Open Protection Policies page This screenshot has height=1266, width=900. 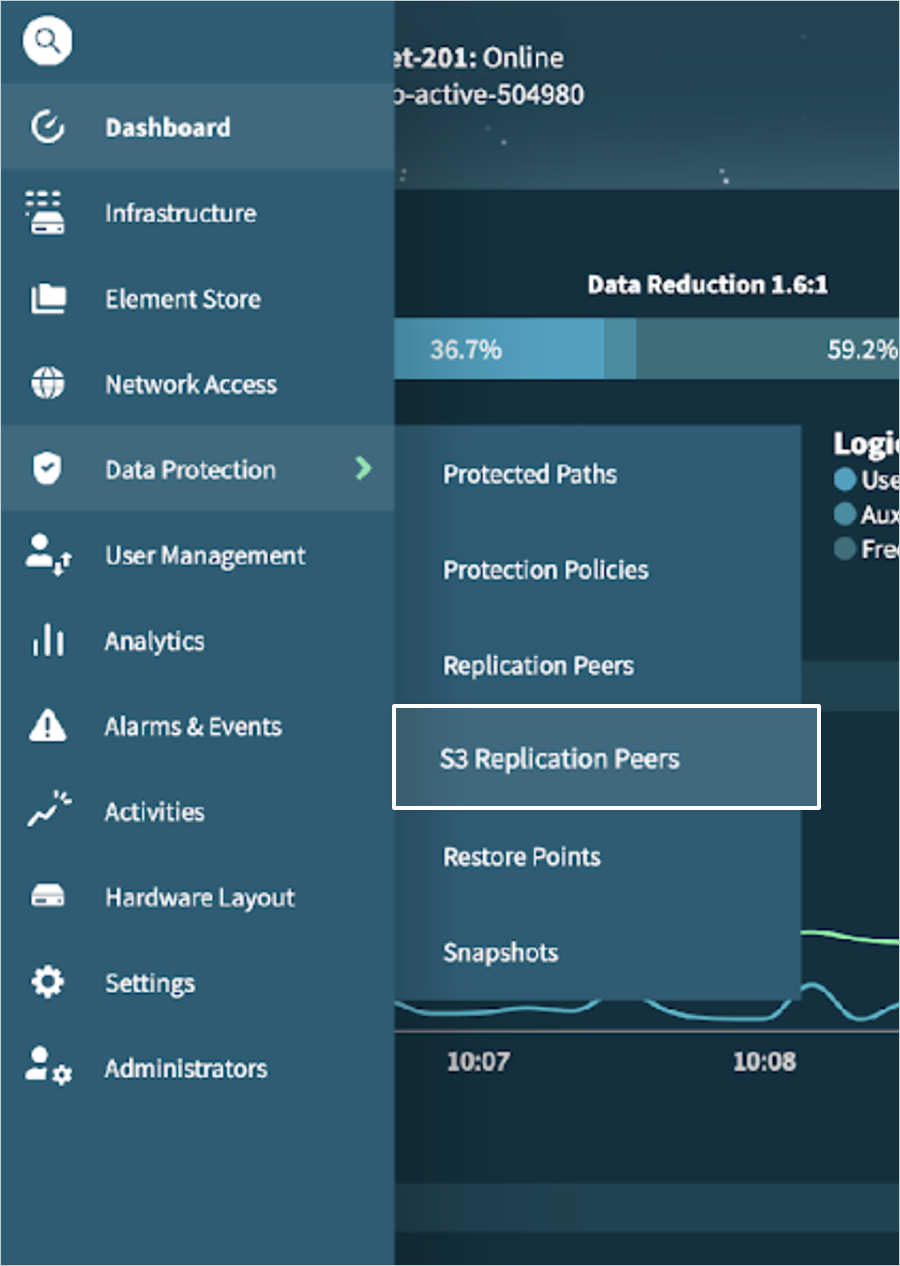click(546, 570)
